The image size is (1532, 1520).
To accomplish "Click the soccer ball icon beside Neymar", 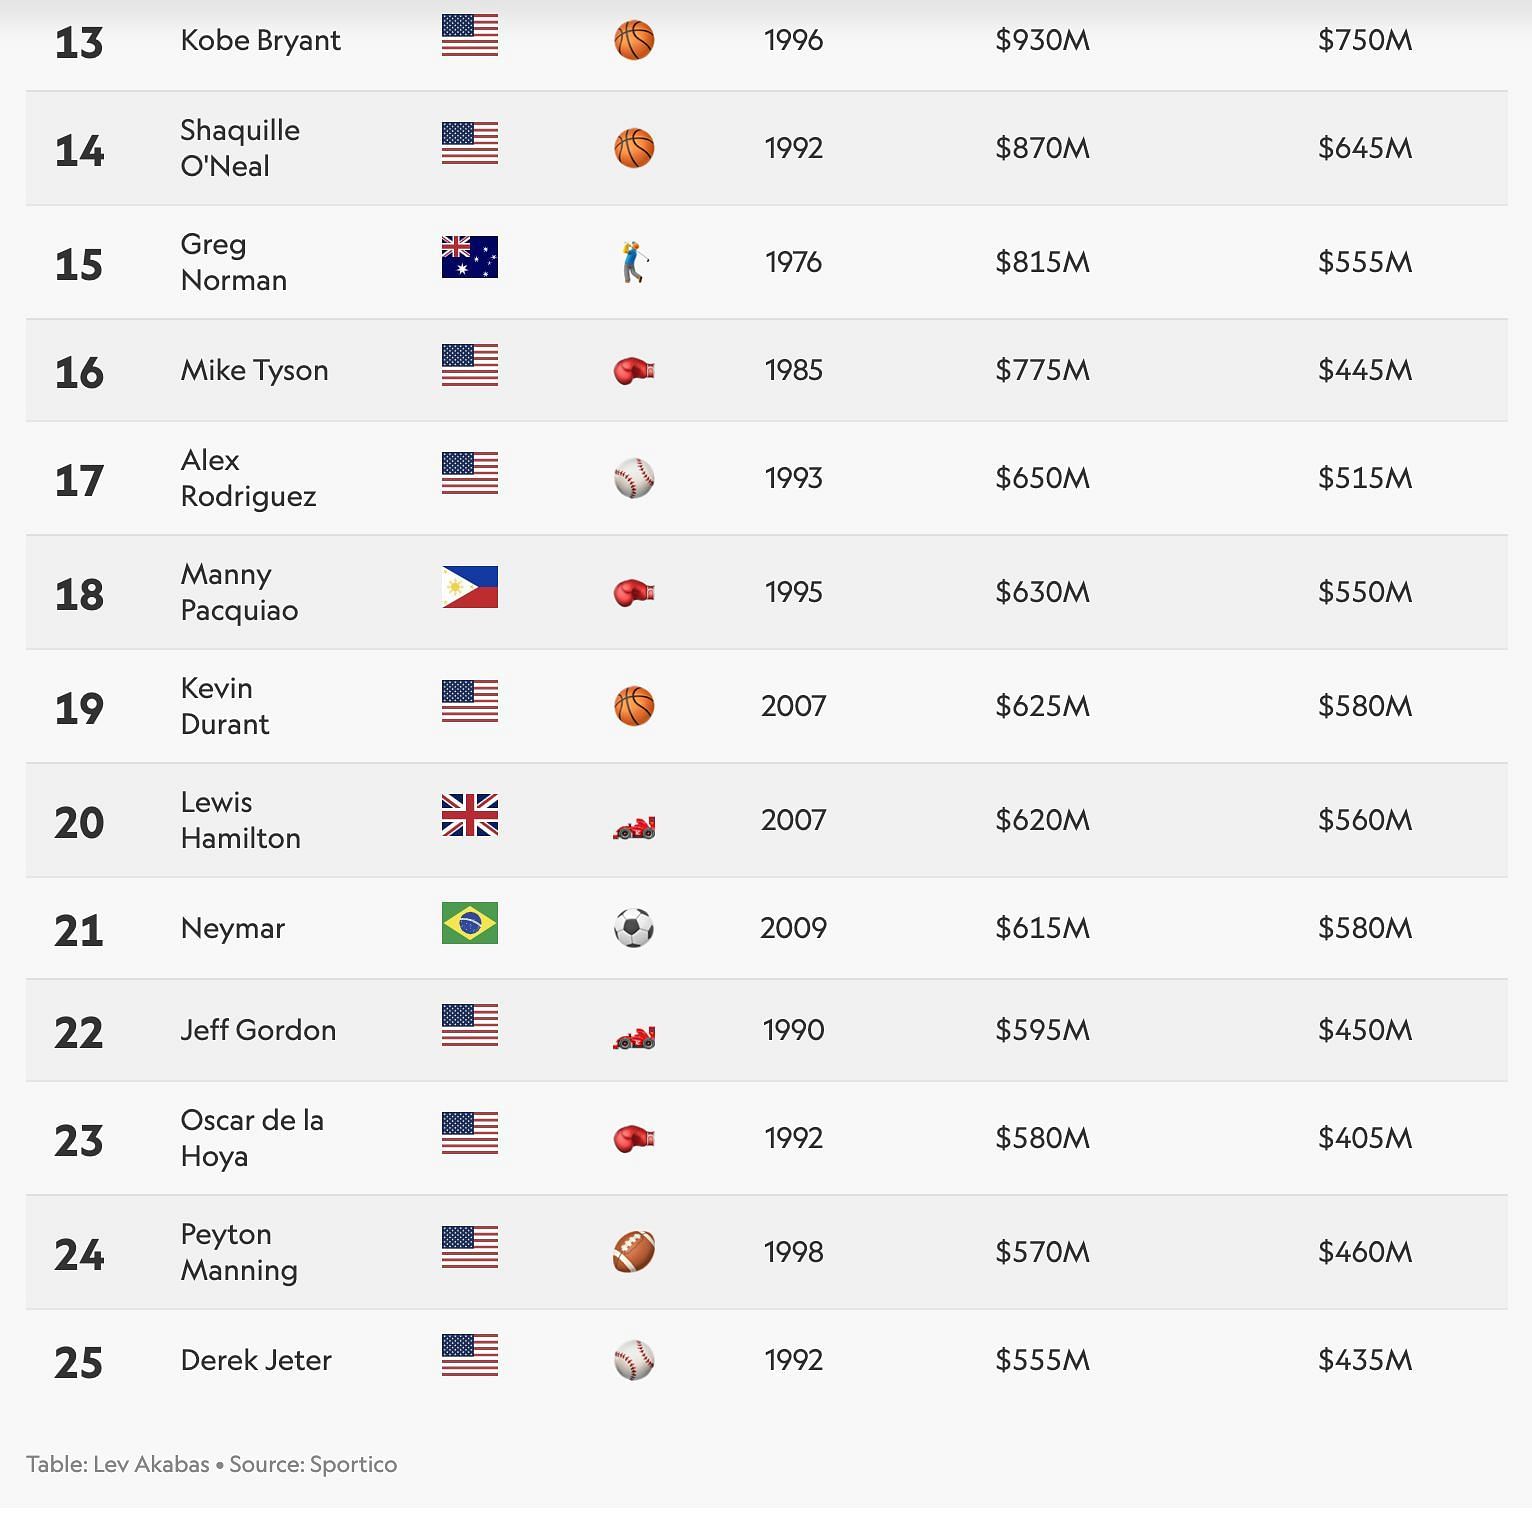I will [x=634, y=928].
